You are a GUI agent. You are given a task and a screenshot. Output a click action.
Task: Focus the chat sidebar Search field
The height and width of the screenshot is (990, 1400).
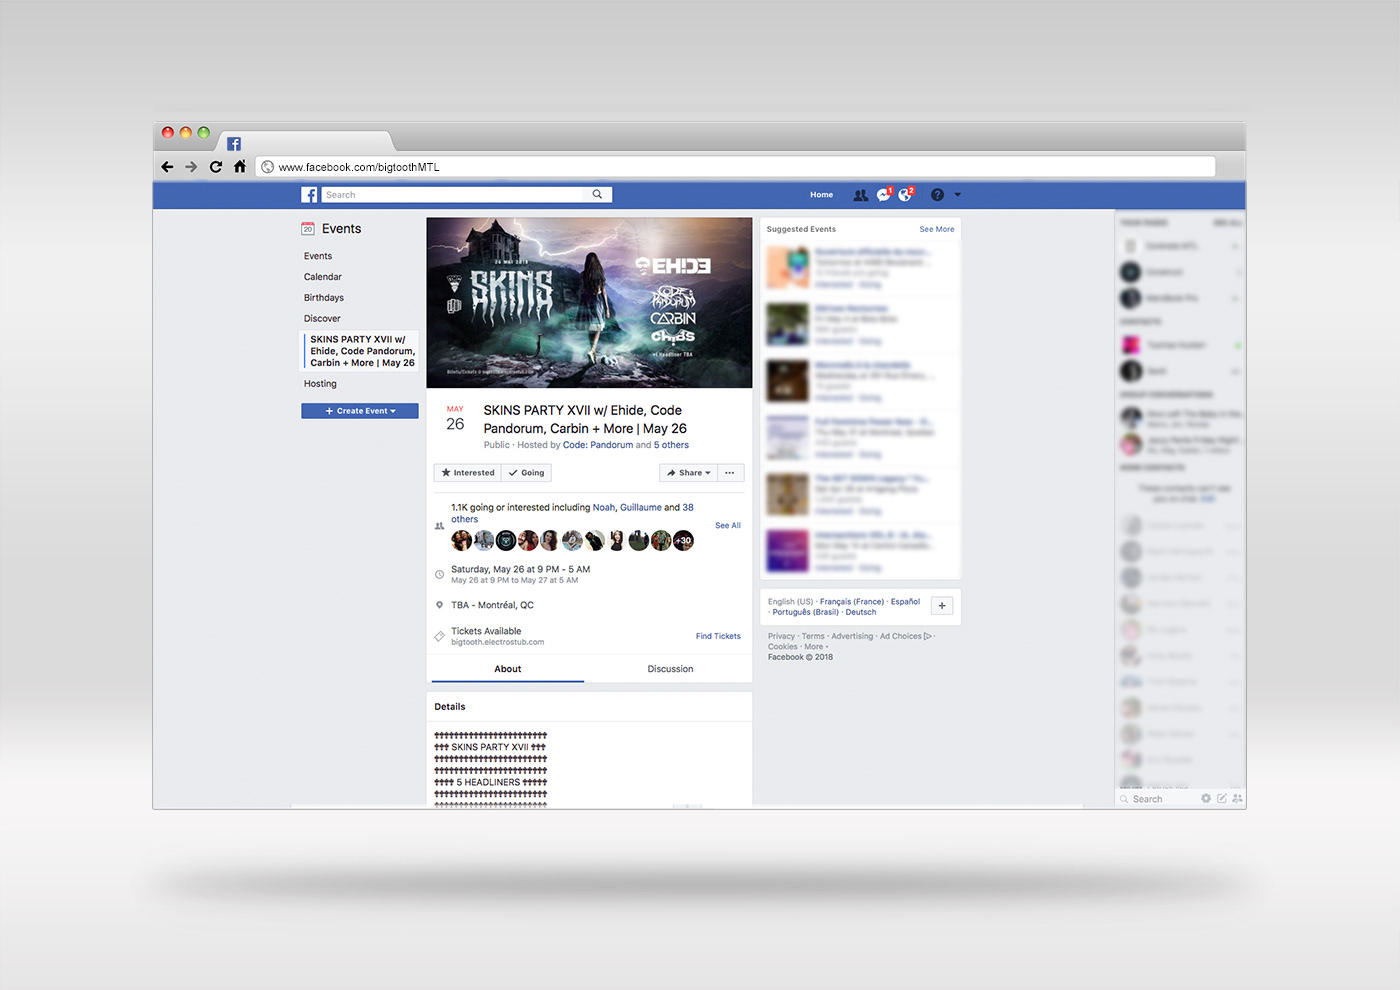click(x=1156, y=799)
